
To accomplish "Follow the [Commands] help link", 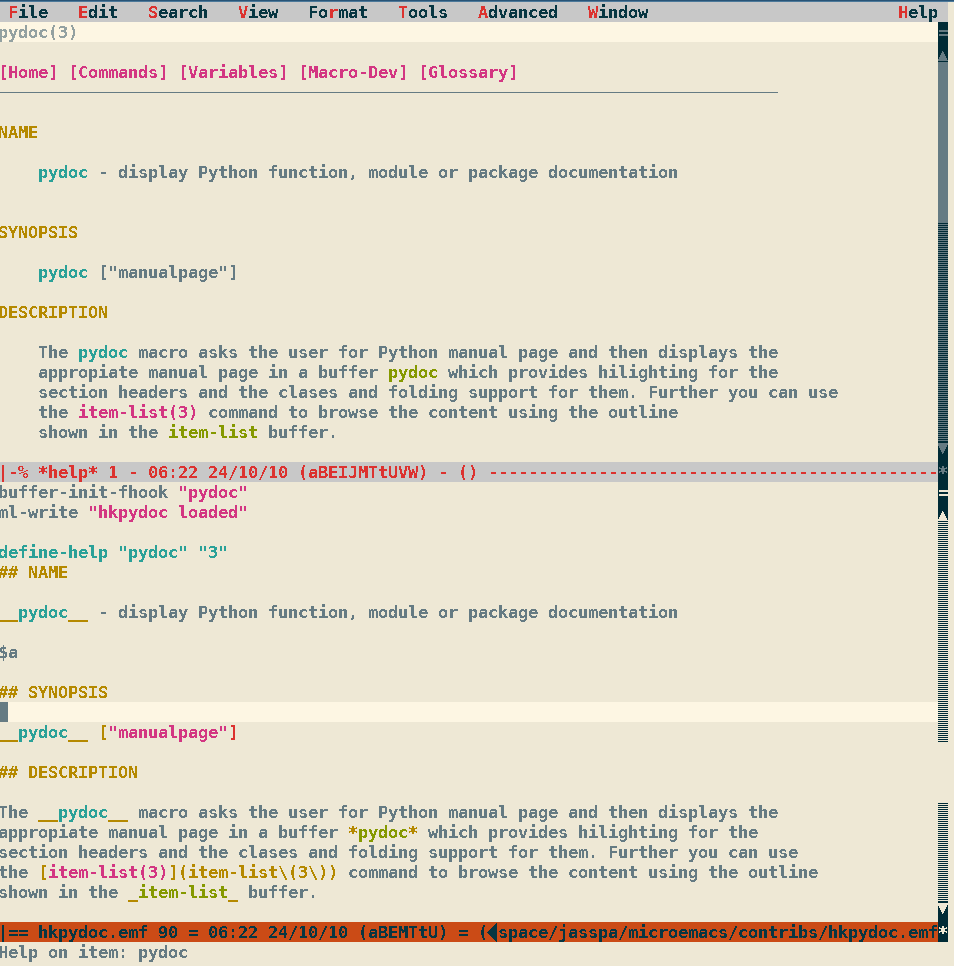I will tap(118, 73).
